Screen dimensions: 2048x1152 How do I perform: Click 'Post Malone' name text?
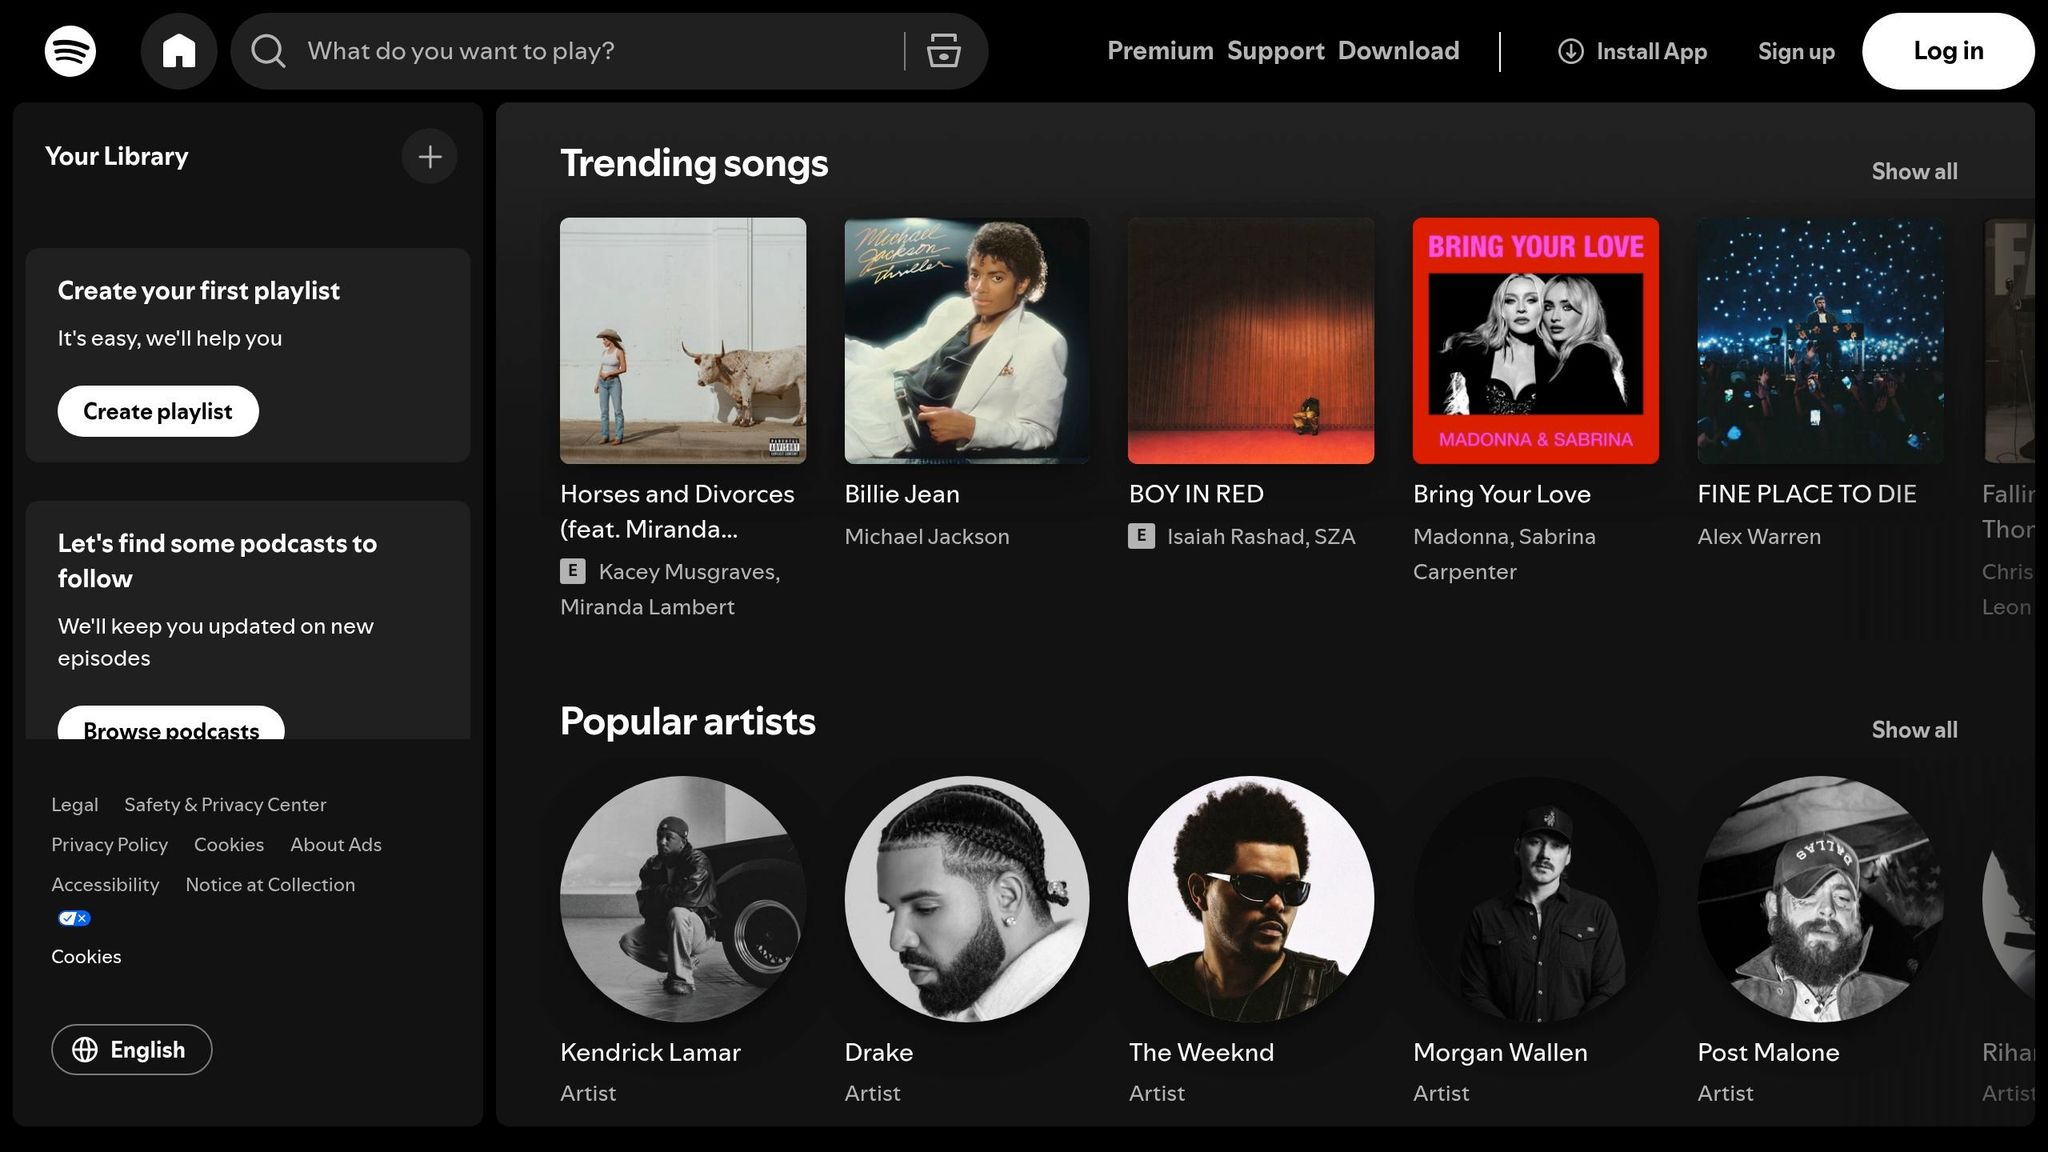click(x=1768, y=1052)
